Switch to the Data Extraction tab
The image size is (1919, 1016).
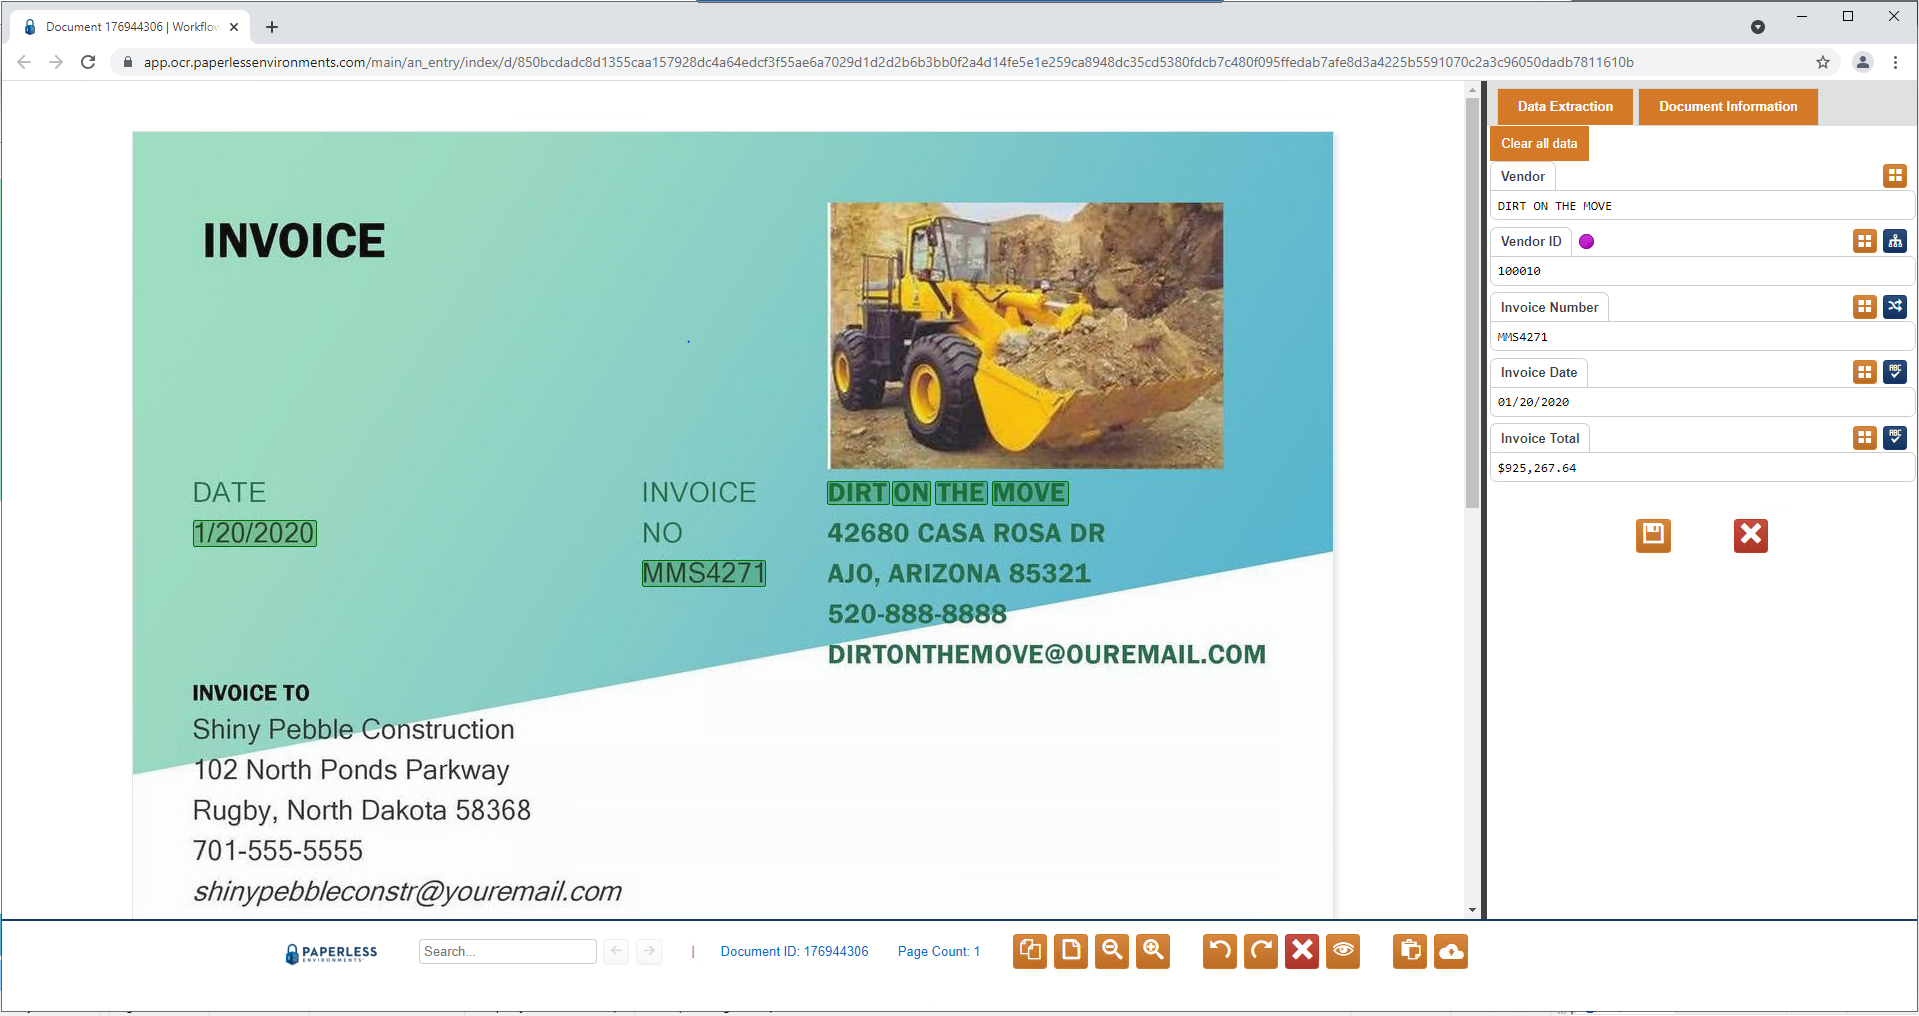[x=1565, y=106]
